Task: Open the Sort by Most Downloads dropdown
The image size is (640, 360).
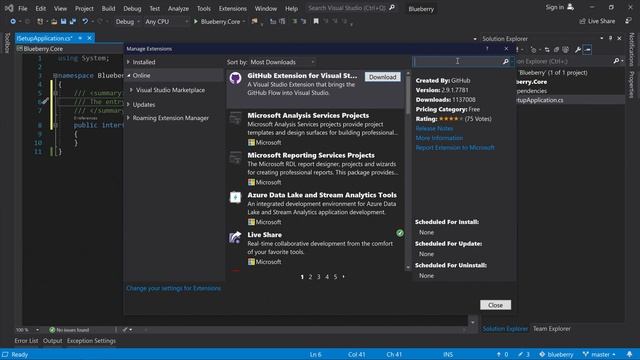Action: point(282,62)
